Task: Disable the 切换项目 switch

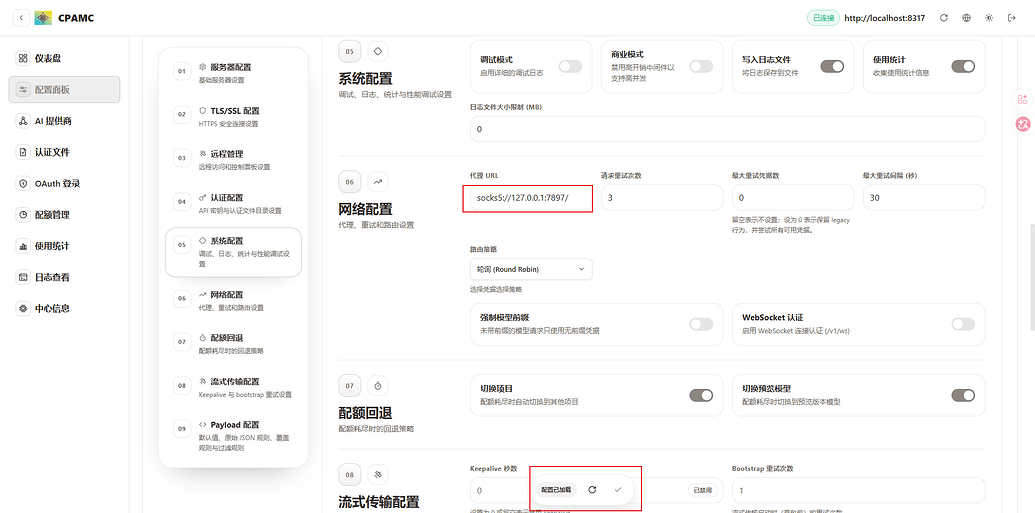Action: pos(701,395)
